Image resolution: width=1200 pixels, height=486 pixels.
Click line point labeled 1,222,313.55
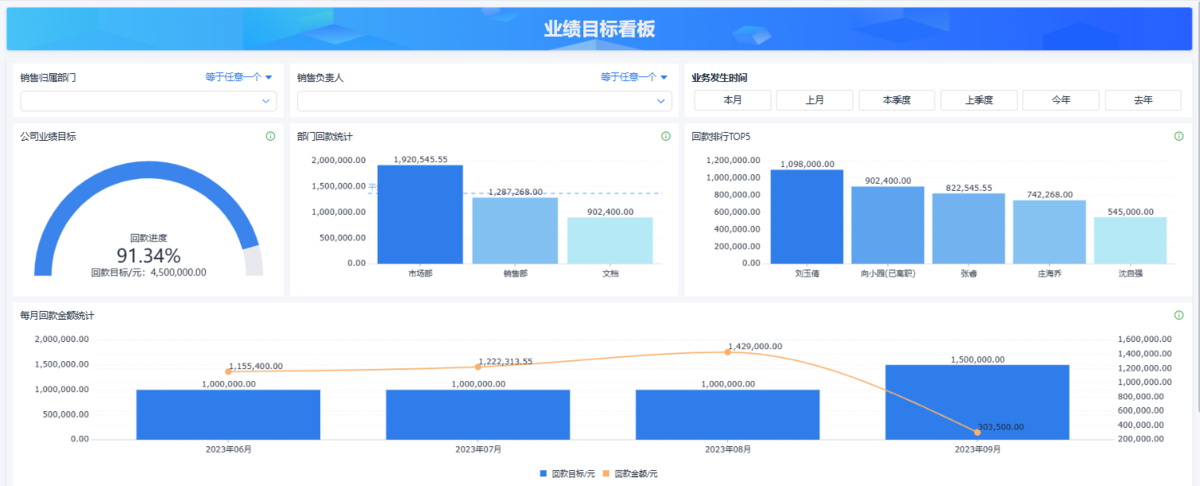(x=478, y=367)
